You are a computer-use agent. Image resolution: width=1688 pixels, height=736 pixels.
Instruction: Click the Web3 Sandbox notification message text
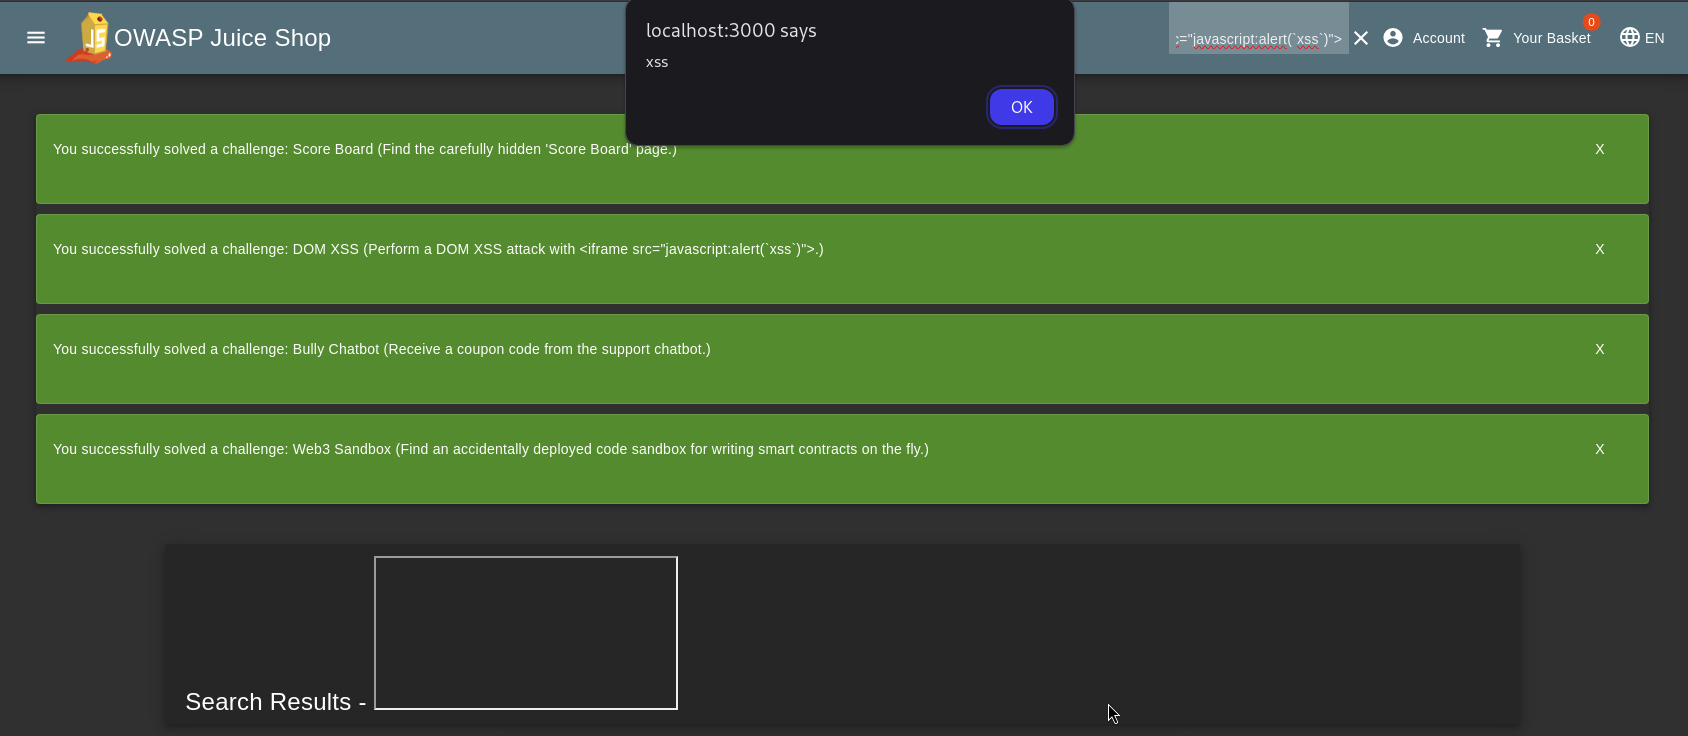coord(490,449)
